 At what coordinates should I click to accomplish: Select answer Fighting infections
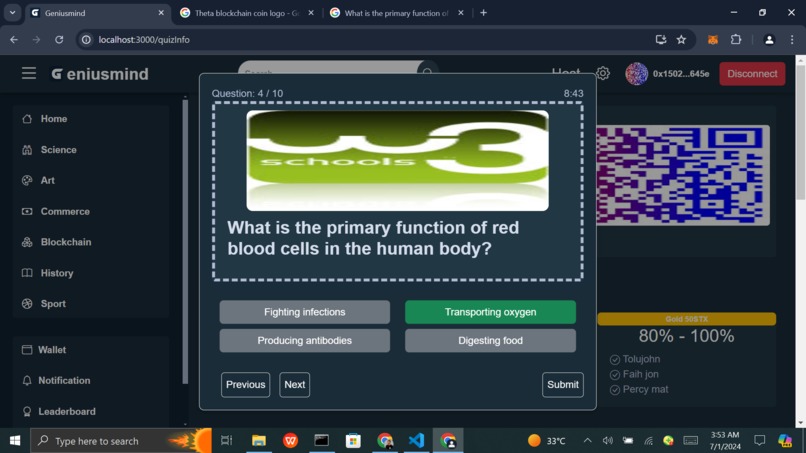305,312
